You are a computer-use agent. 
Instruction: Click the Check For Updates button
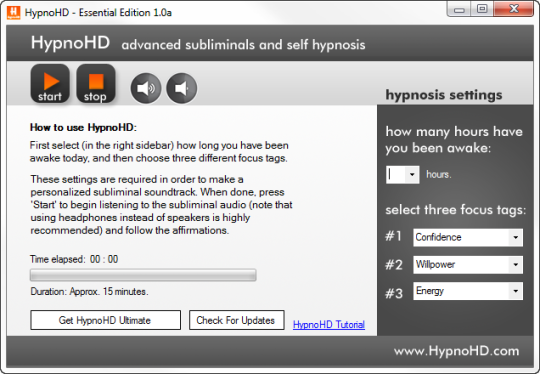coord(237,320)
